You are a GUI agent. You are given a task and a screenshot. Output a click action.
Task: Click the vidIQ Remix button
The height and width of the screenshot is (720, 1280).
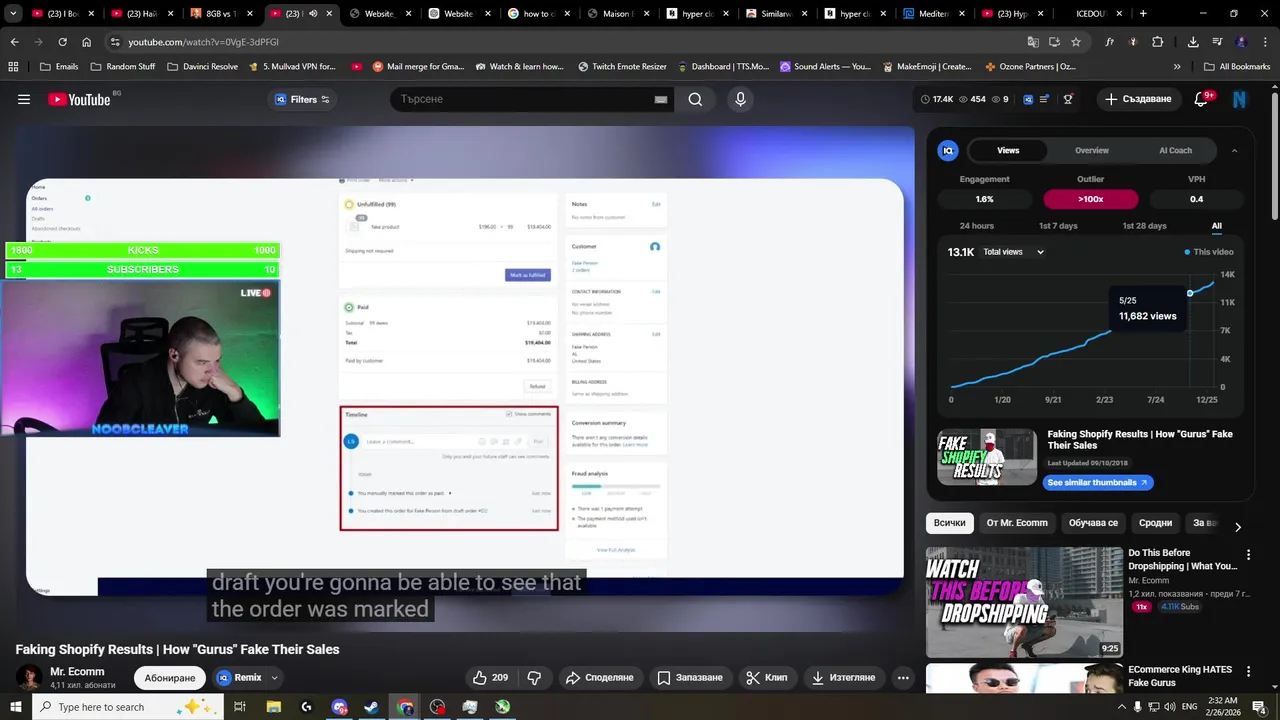click(x=240, y=678)
